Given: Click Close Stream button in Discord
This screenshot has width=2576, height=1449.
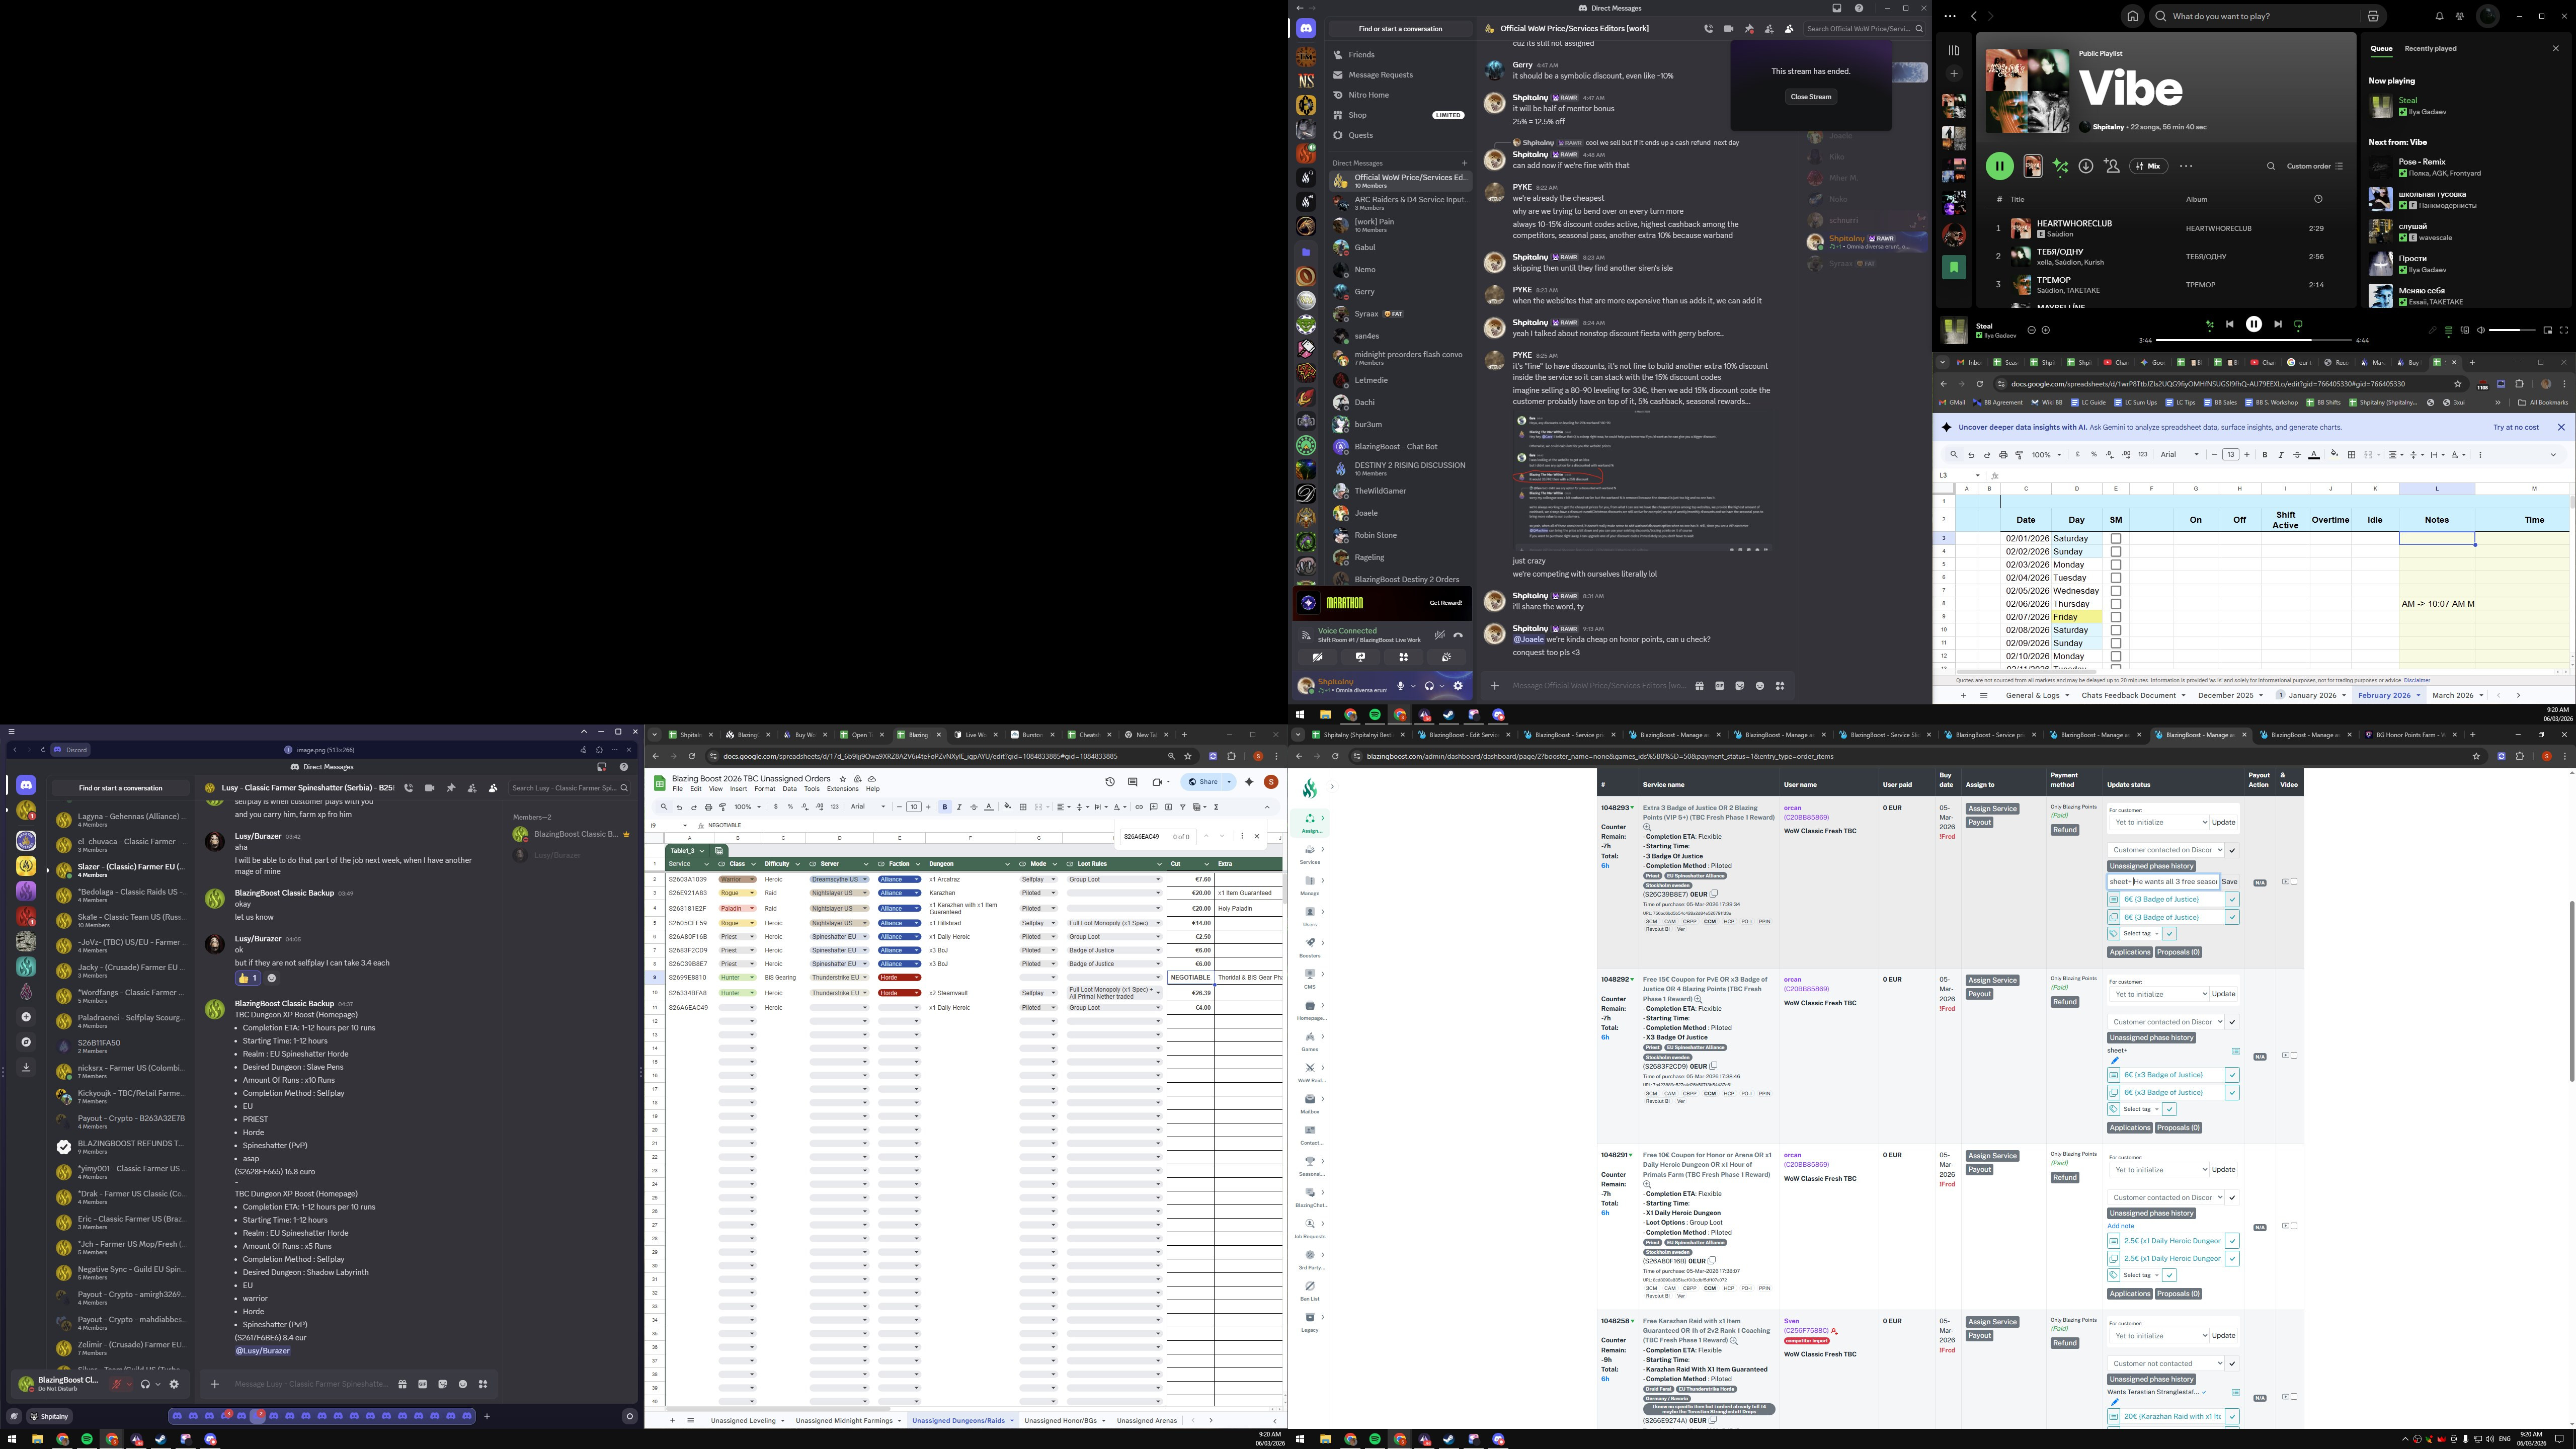Looking at the screenshot, I should (1810, 97).
